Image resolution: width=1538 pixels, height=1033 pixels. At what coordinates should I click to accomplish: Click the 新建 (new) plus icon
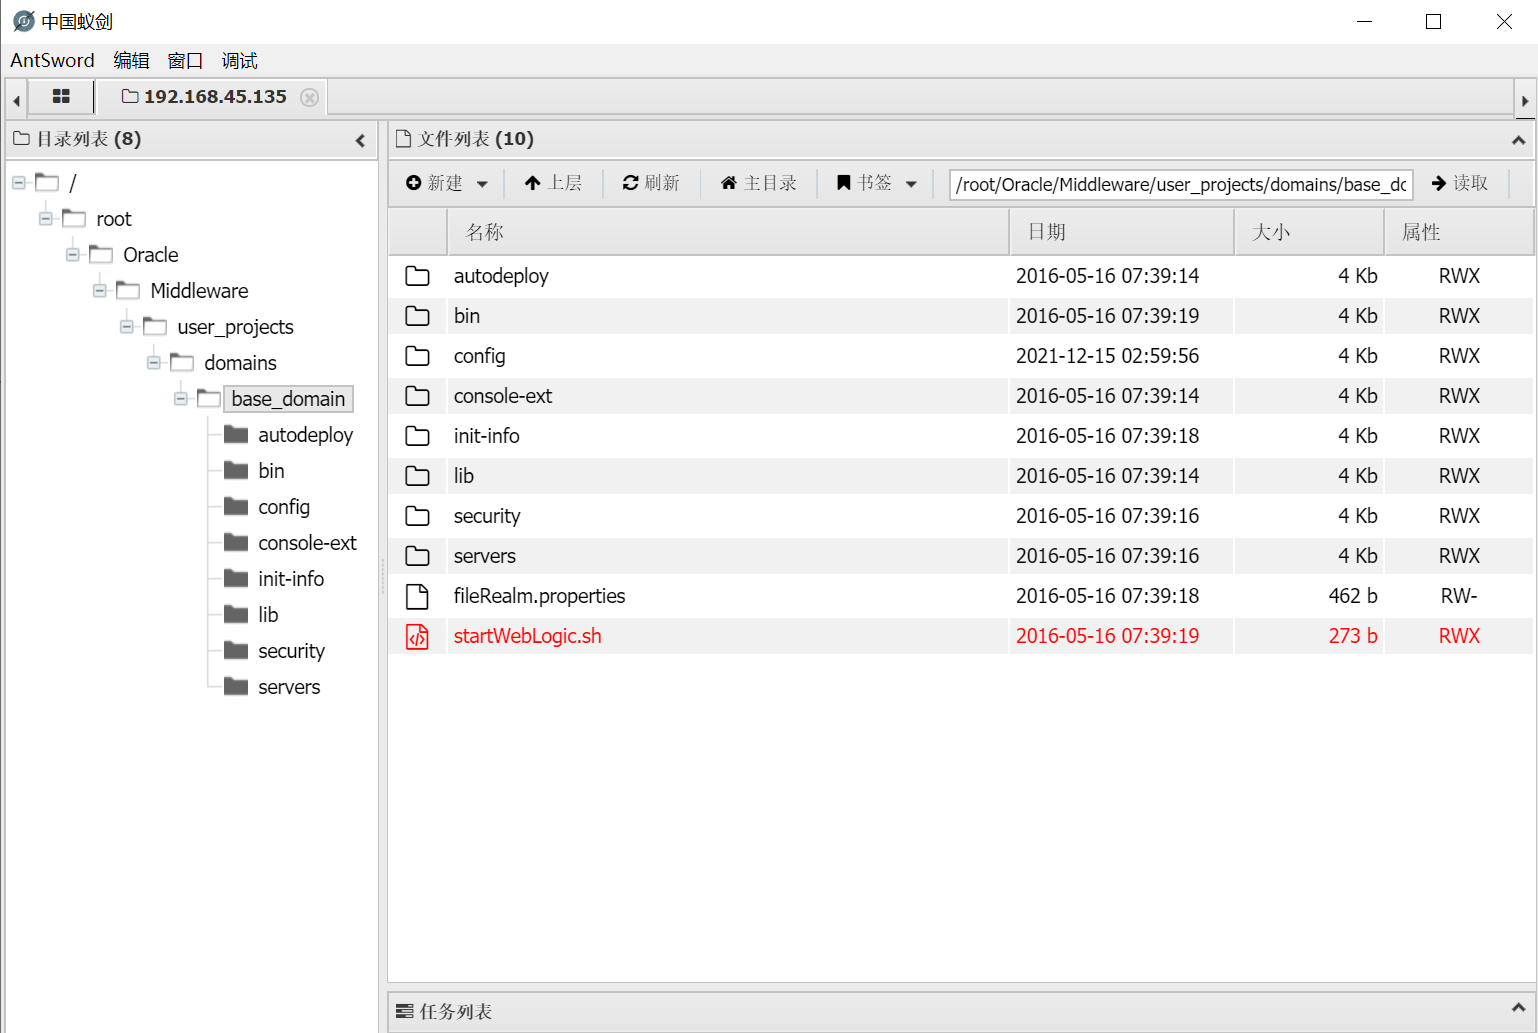pyautogui.click(x=415, y=182)
